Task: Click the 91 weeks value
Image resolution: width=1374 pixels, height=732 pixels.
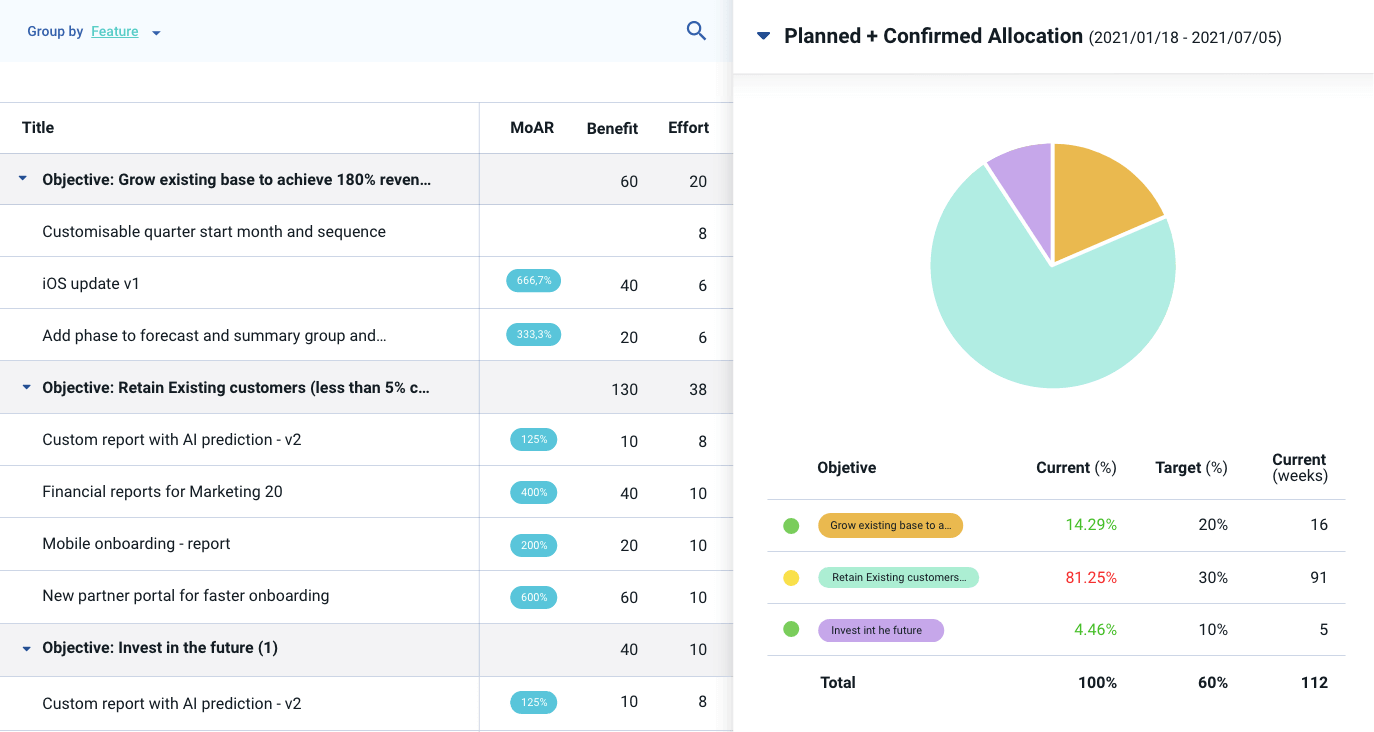Action: click(1318, 577)
